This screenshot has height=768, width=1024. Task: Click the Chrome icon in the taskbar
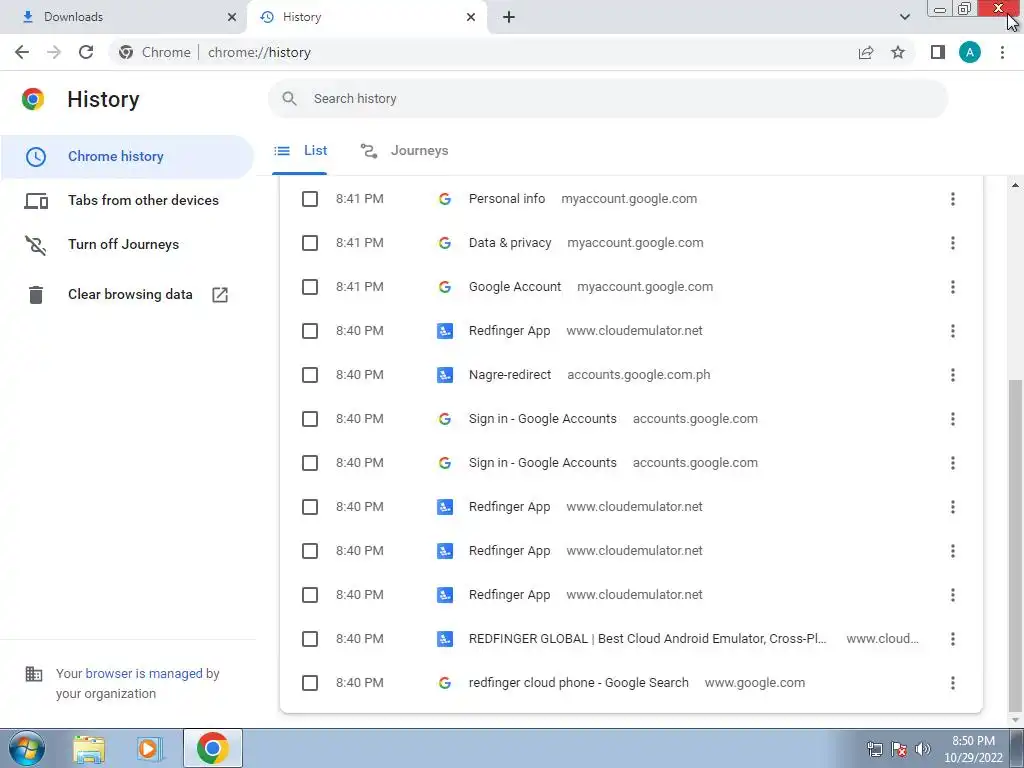212,748
